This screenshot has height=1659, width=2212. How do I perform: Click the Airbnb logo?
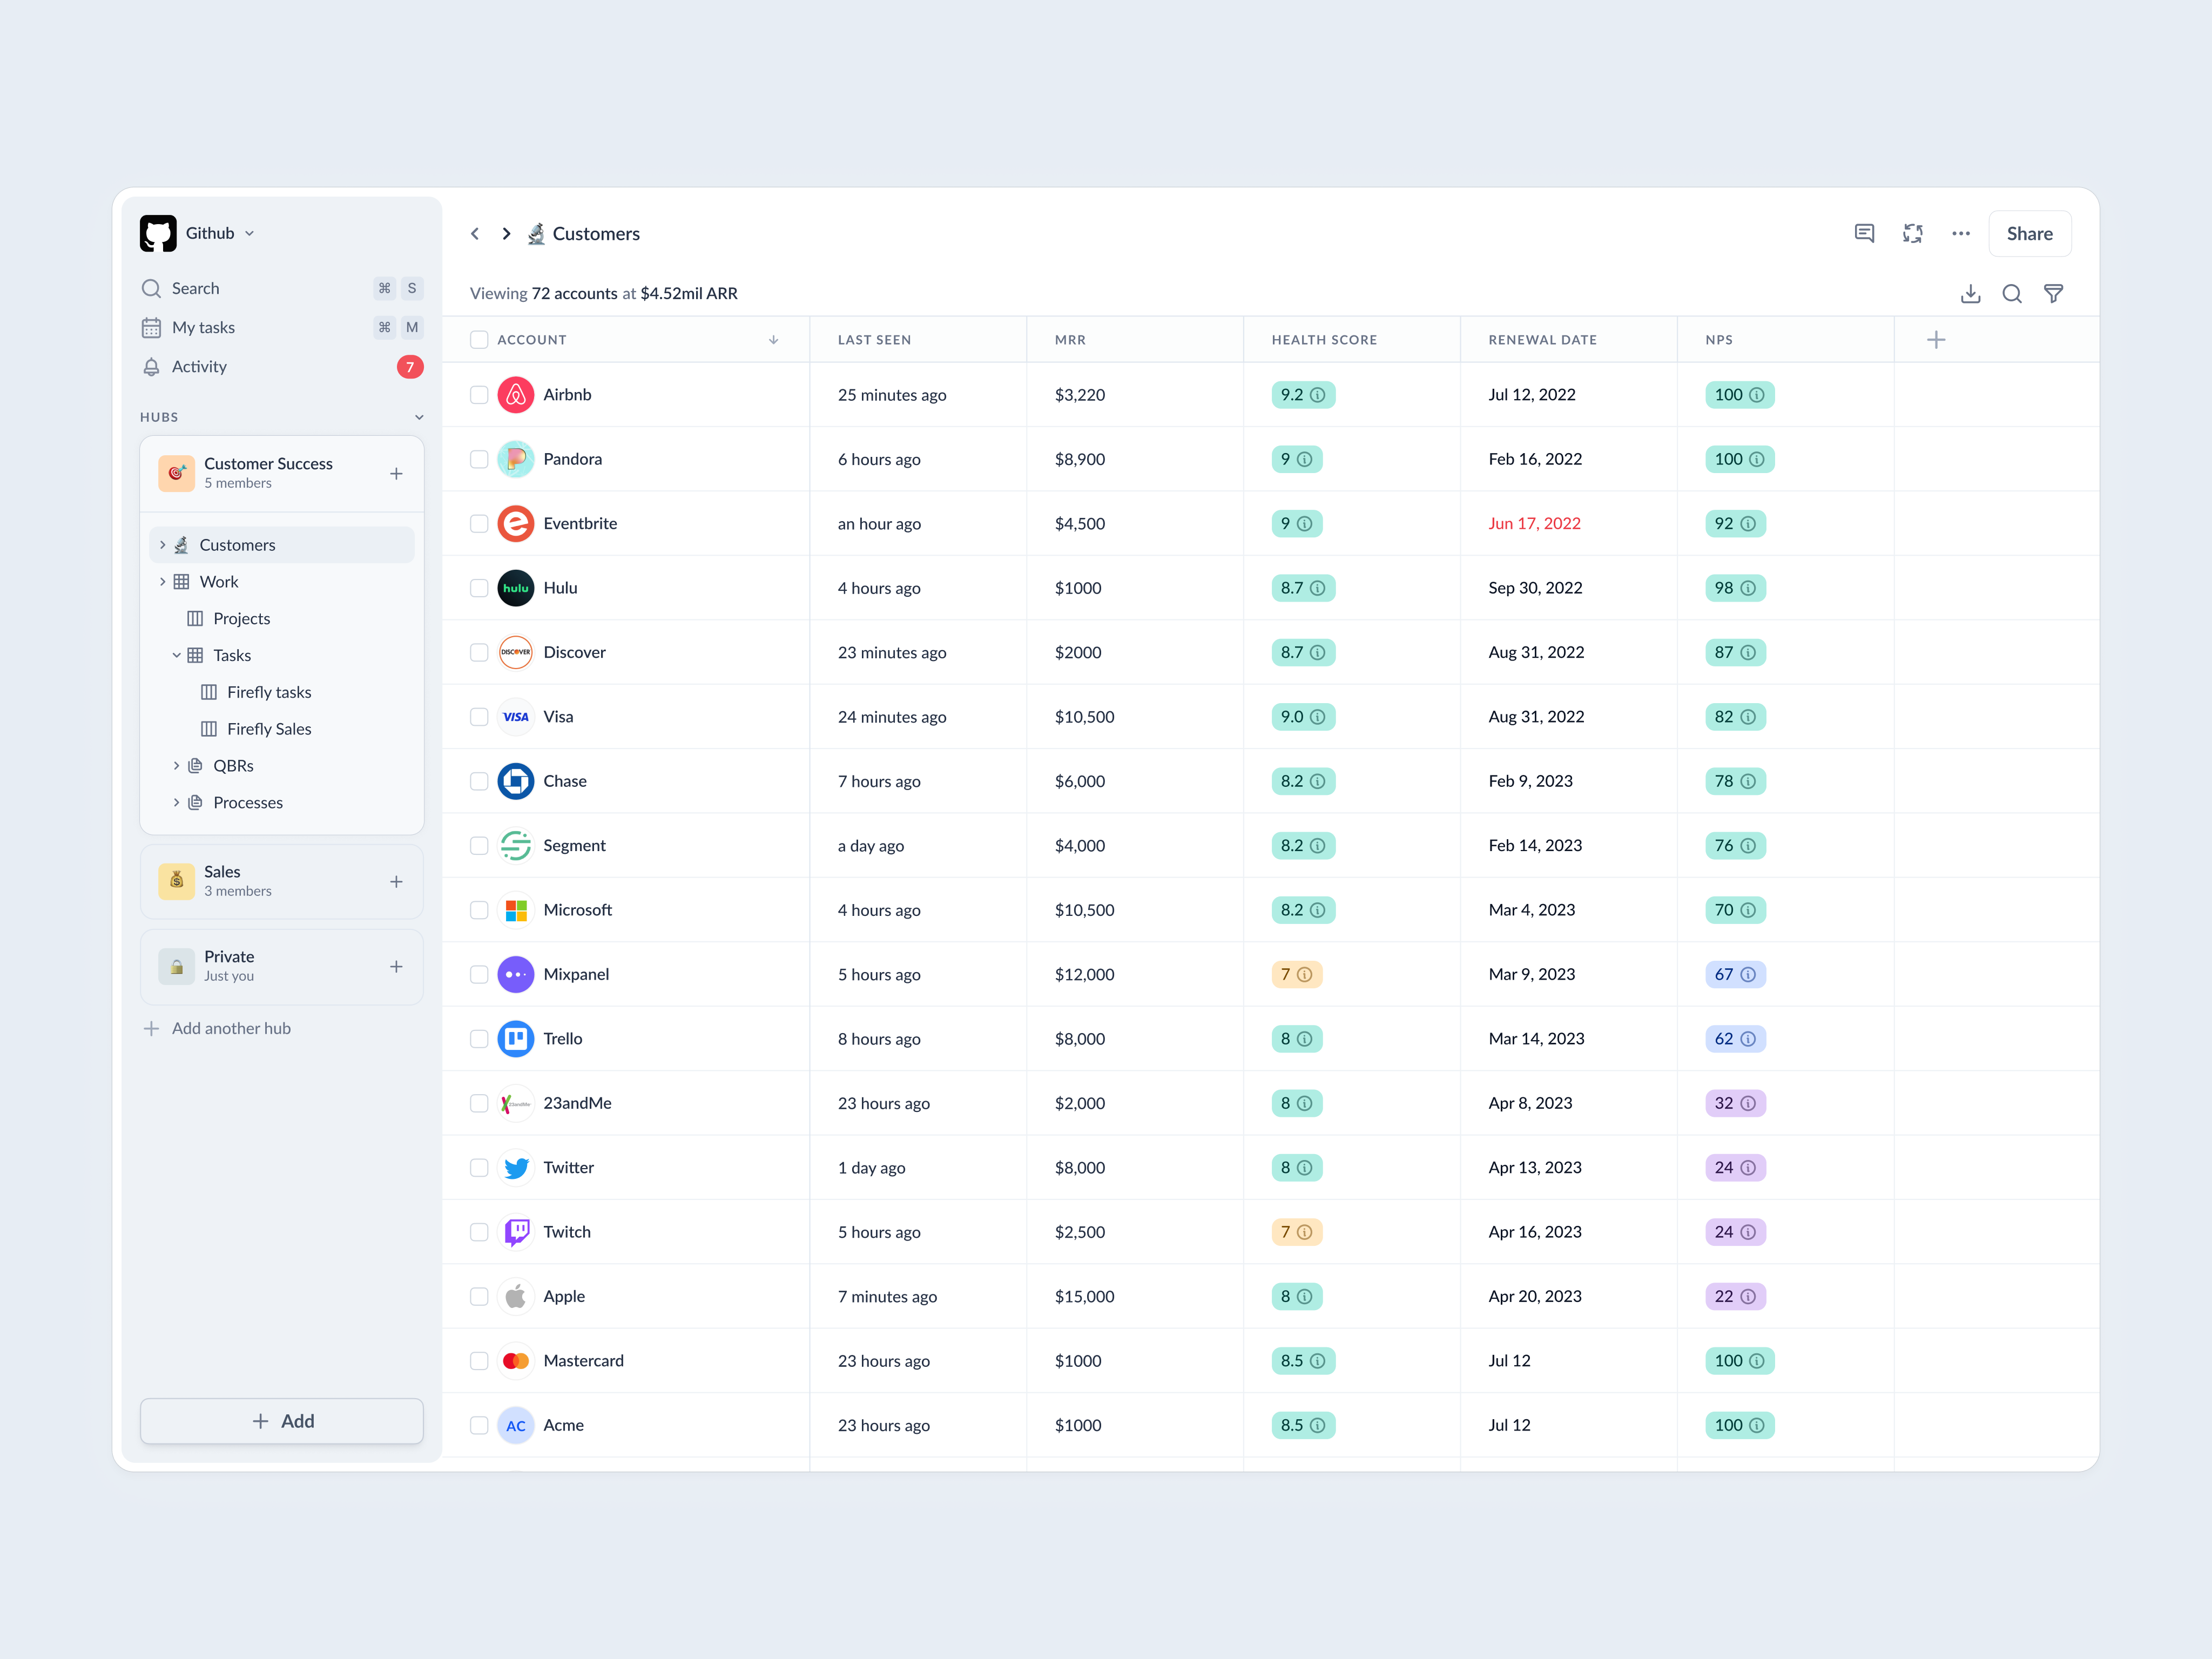coord(515,395)
